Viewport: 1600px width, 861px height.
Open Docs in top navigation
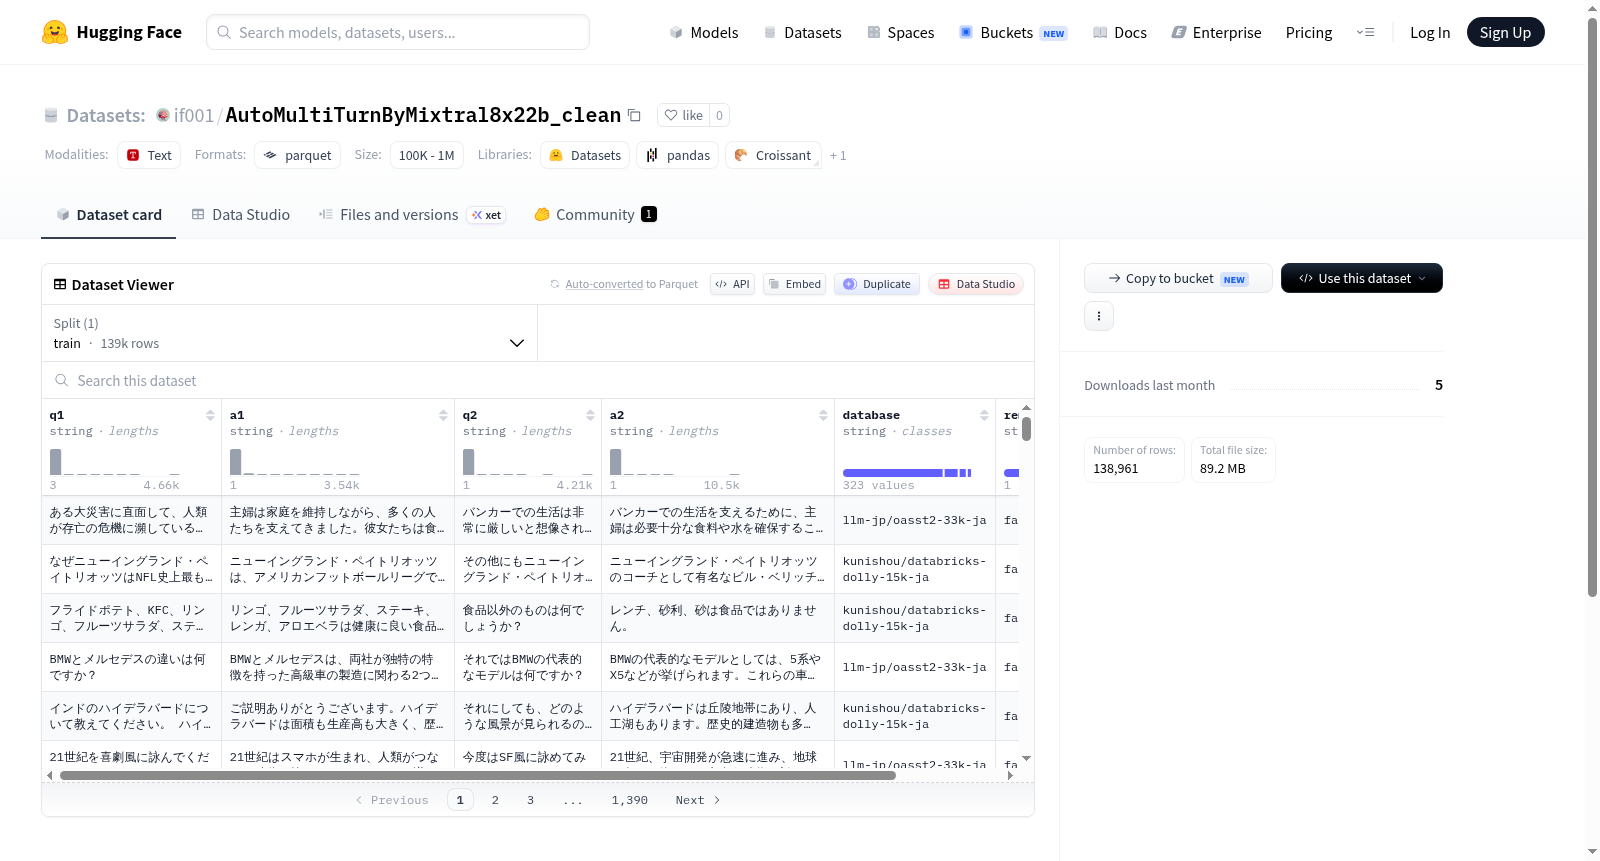click(x=1120, y=32)
